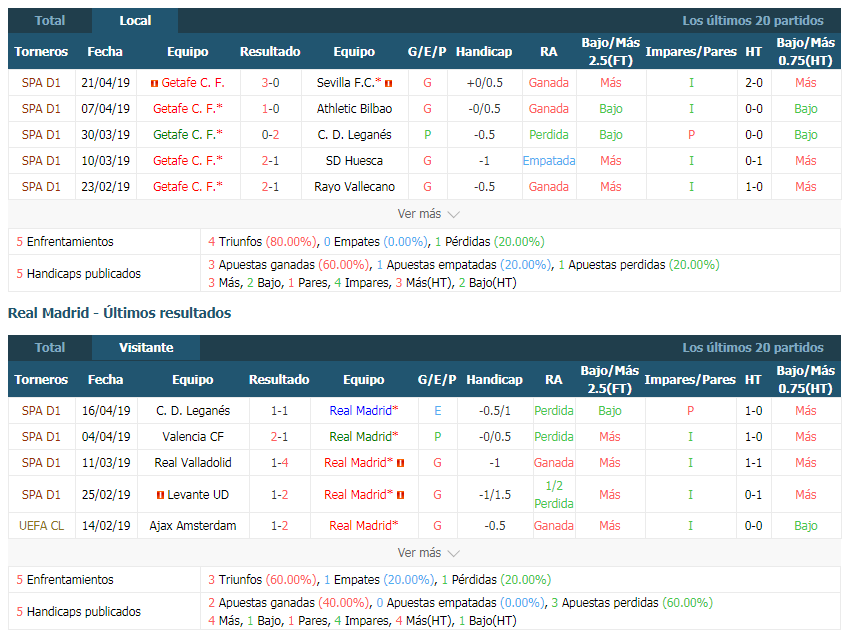Click the 2-1 result at Valencia CF
This screenshot has width=847, height=634.
coord(279,436)
